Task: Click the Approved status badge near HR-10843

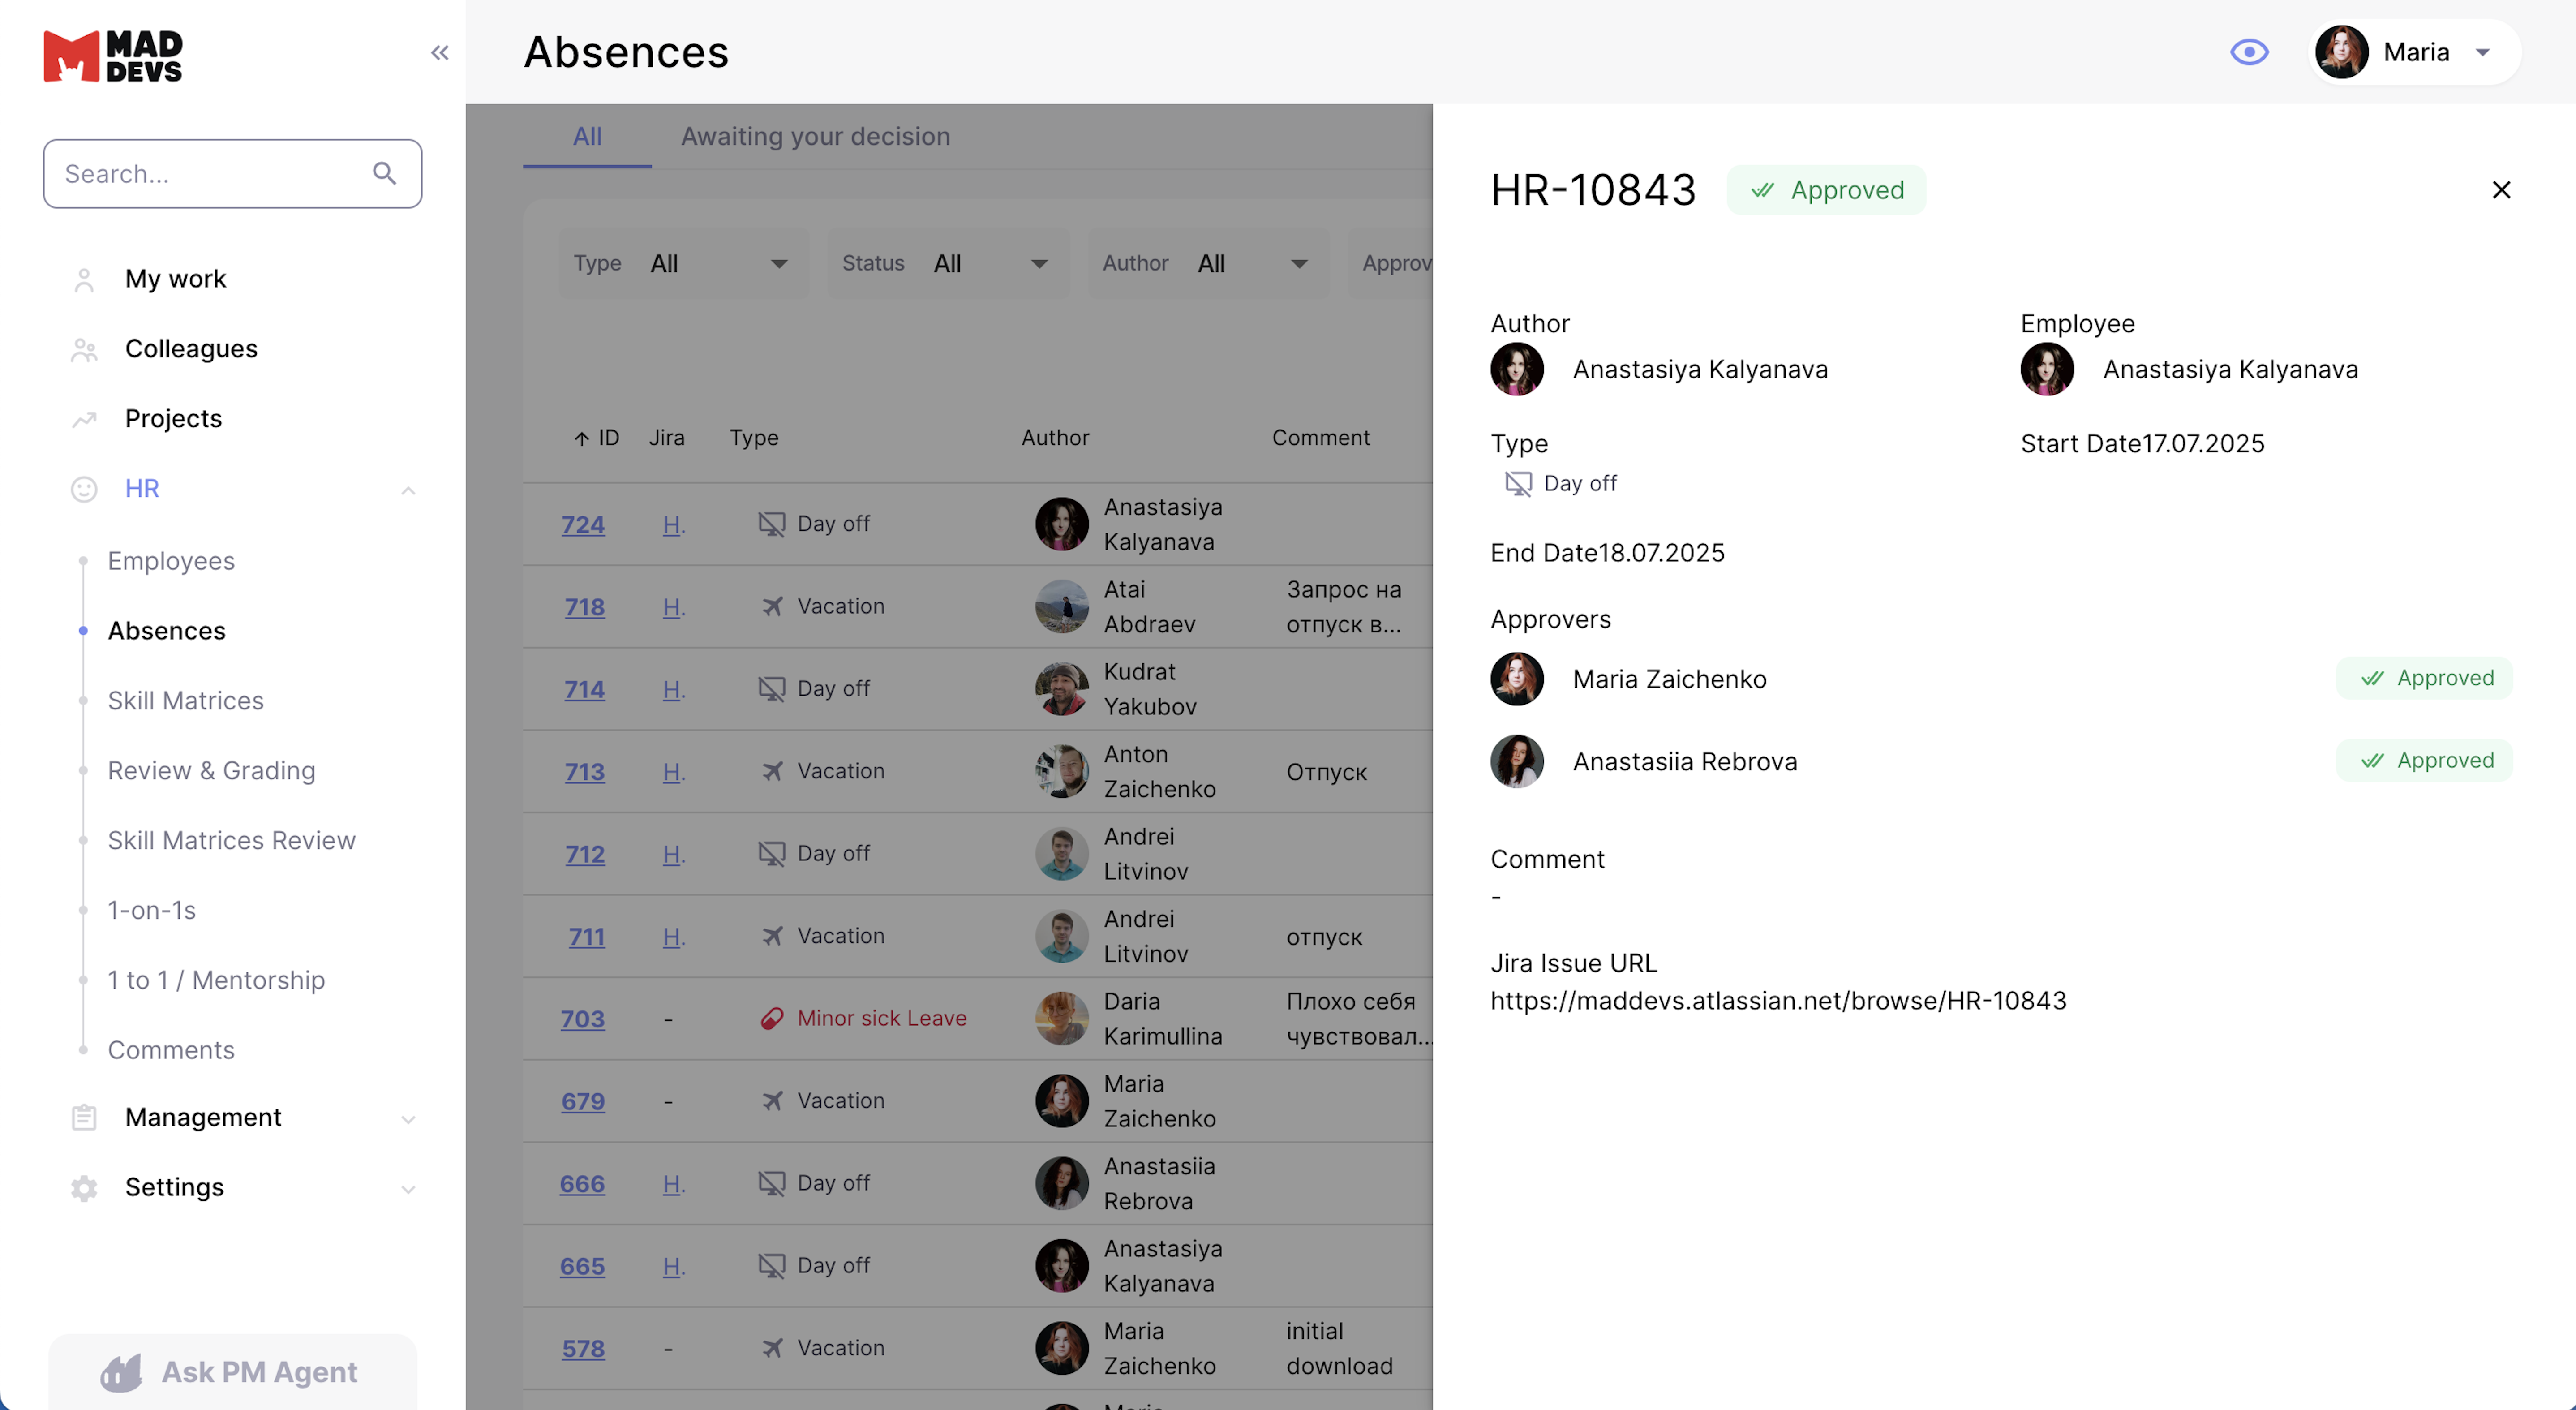Action: click(x=1826, y=190)
